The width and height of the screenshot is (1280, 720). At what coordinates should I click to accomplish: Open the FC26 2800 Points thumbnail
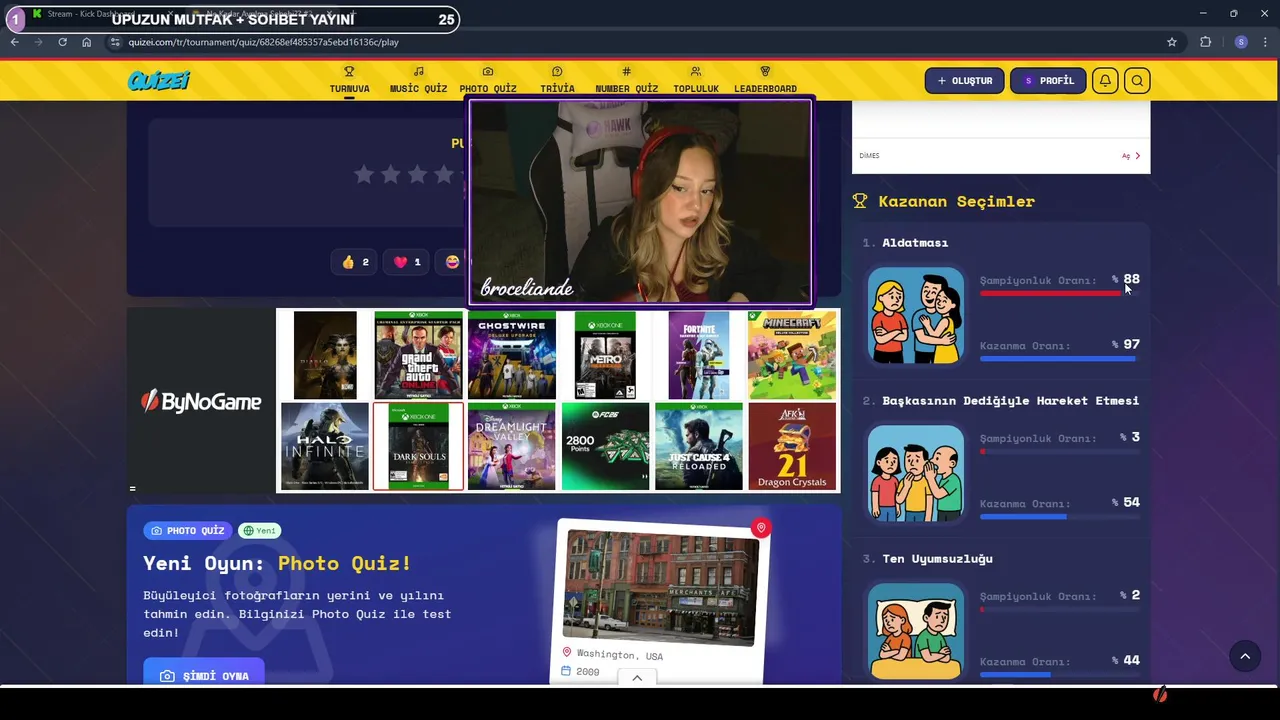tap(605, 446)
